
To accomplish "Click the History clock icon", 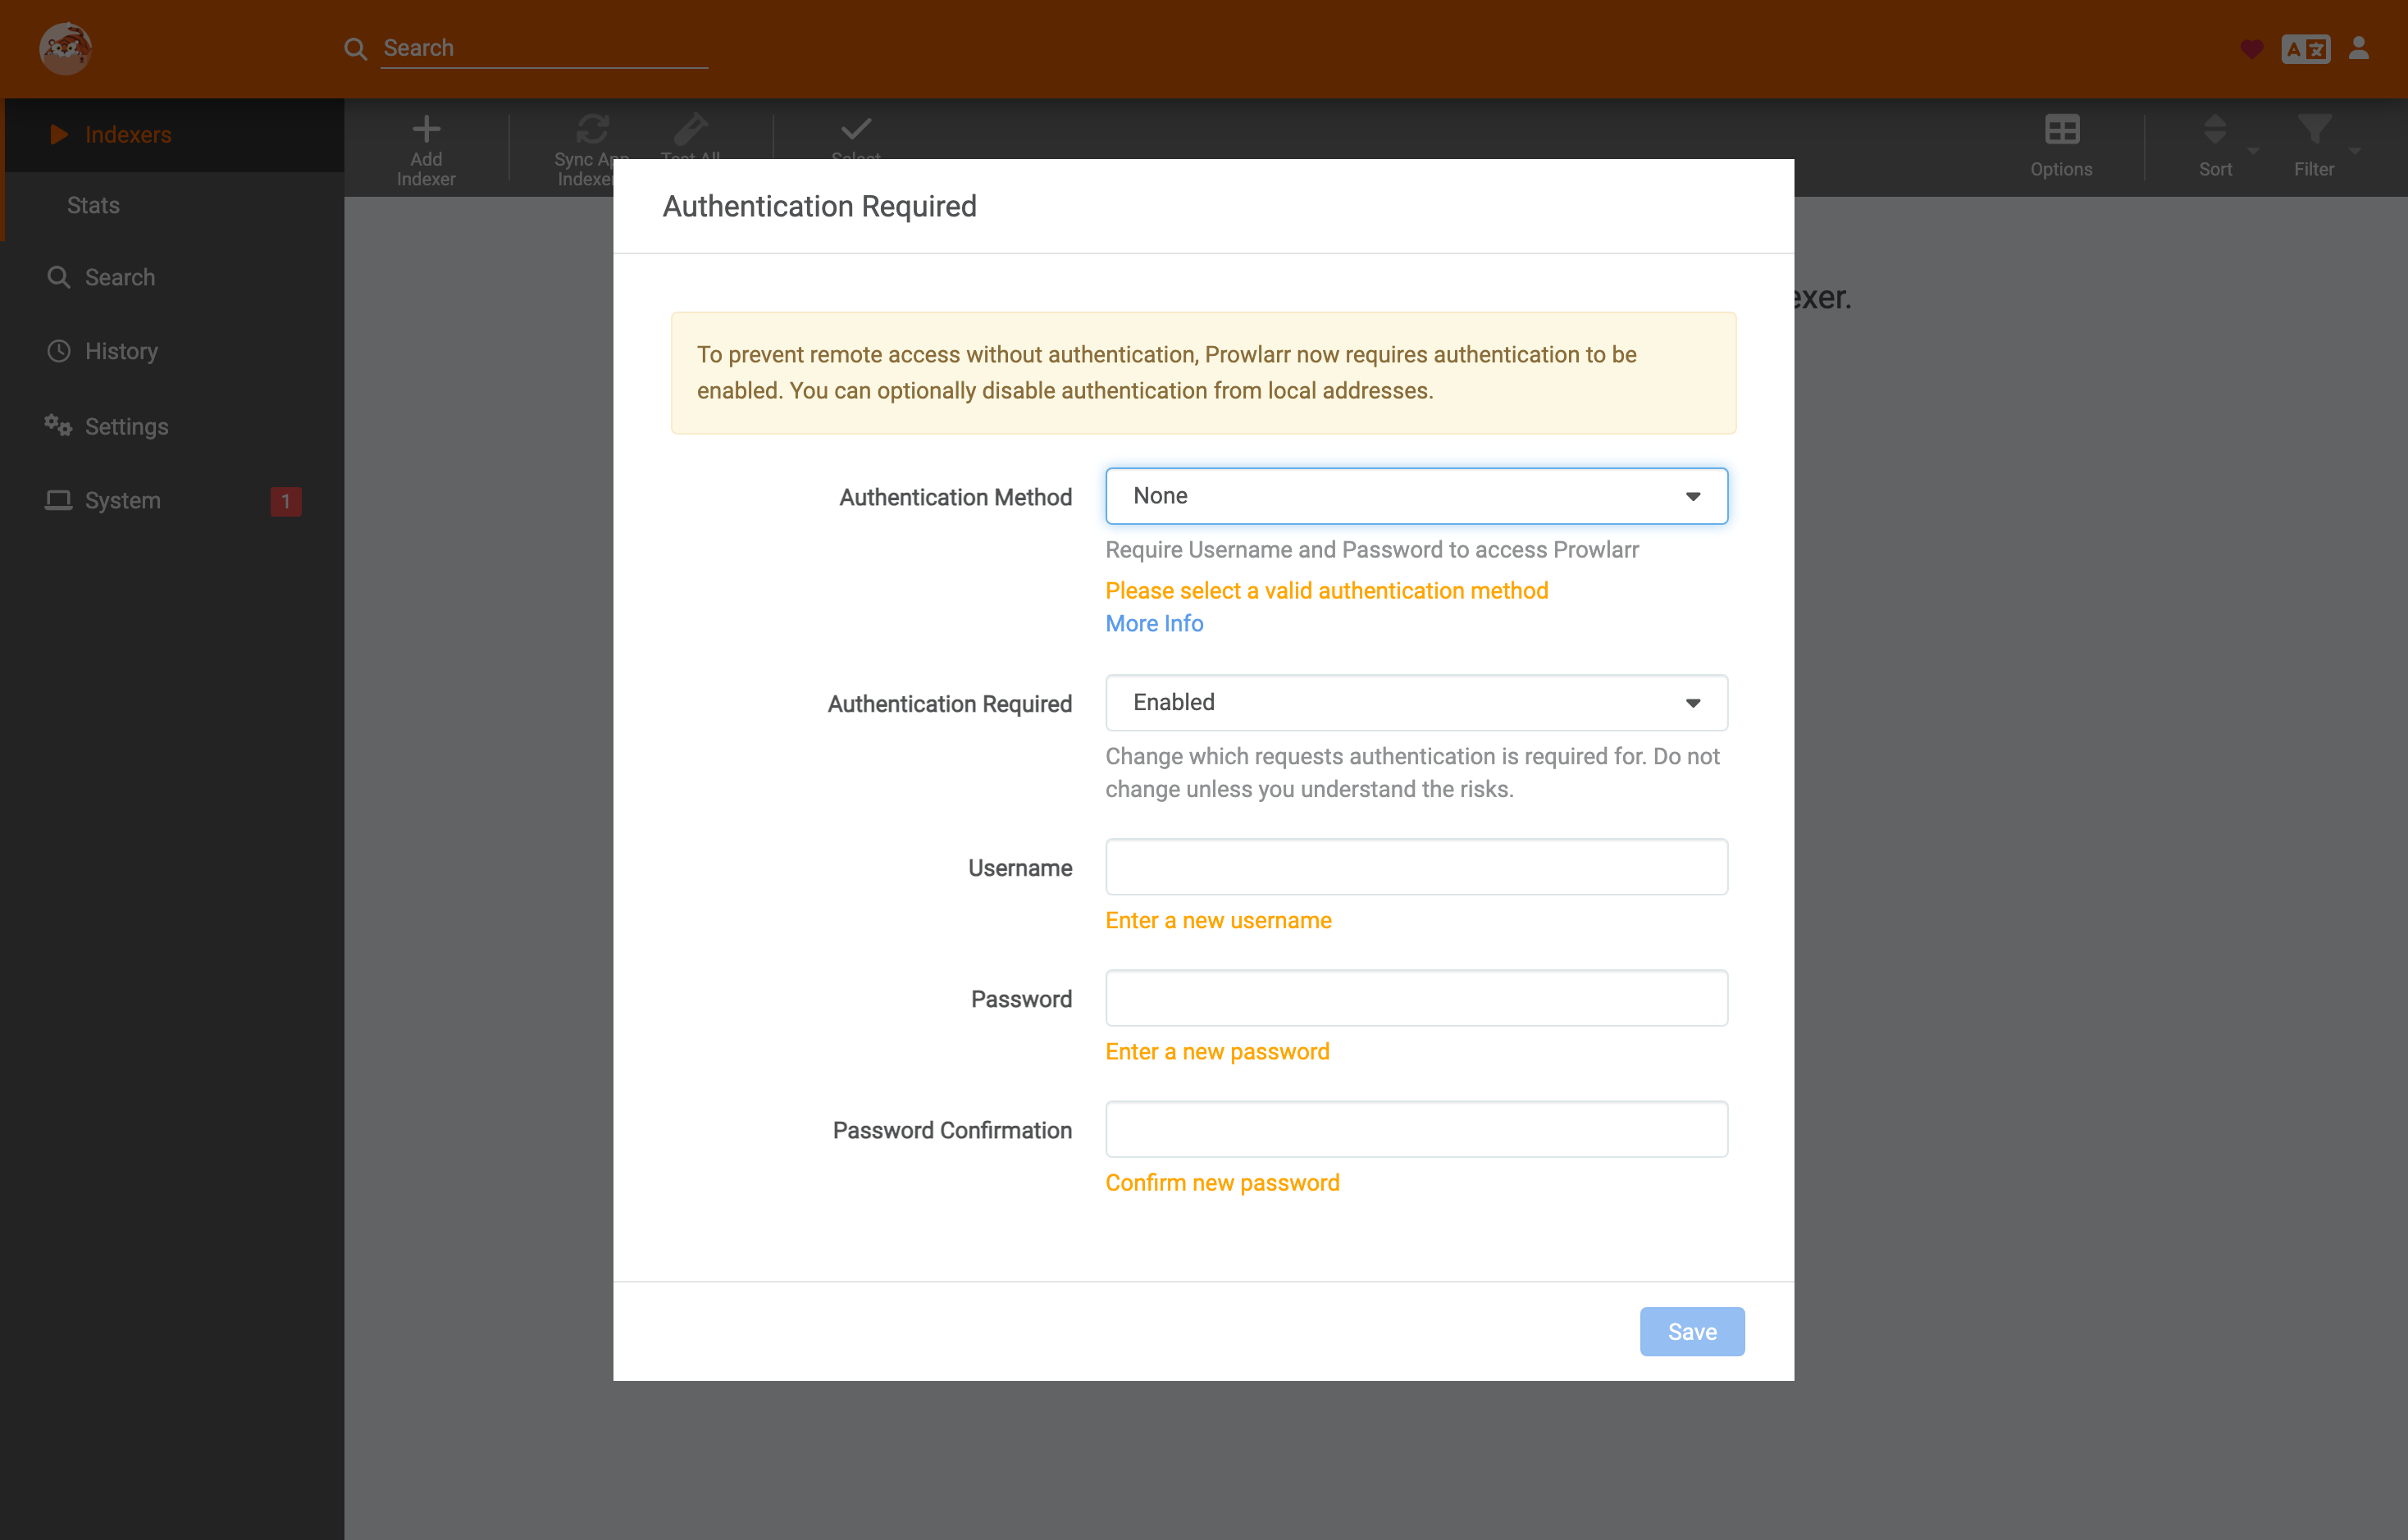I will [59, 351].
